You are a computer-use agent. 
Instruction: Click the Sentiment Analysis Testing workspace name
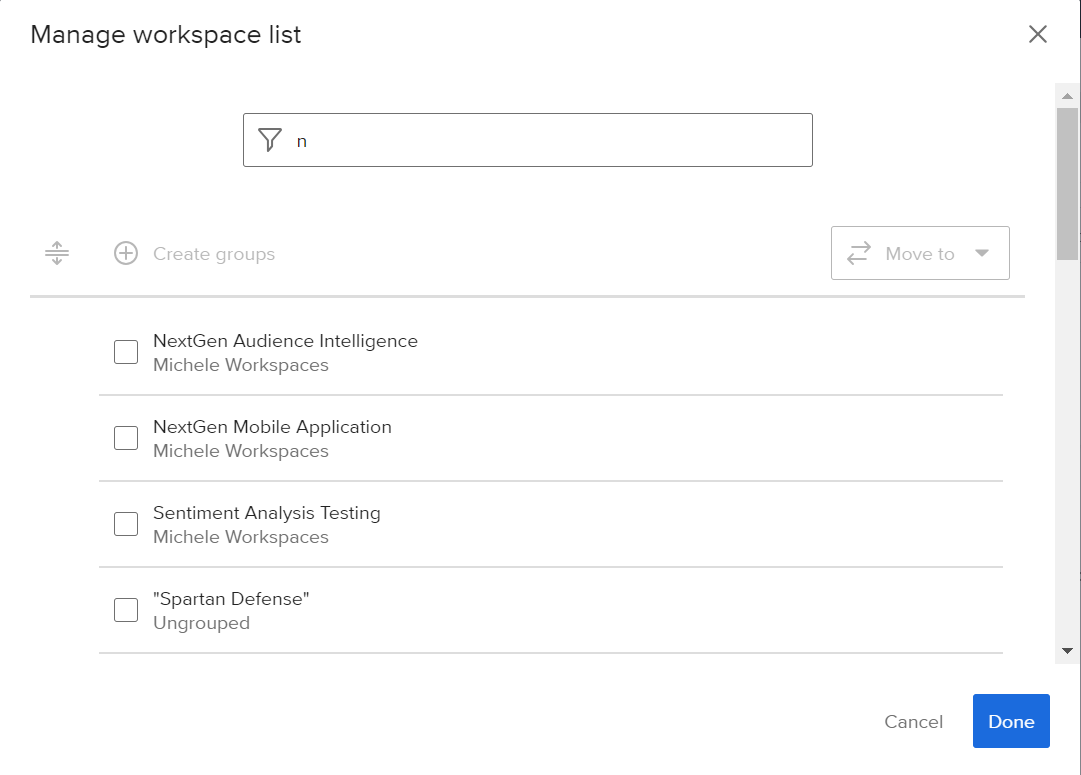(x=267, y=513)
